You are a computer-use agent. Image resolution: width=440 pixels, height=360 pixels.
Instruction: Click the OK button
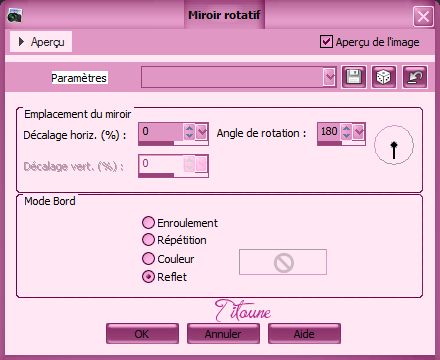click(x=142, y=333)
